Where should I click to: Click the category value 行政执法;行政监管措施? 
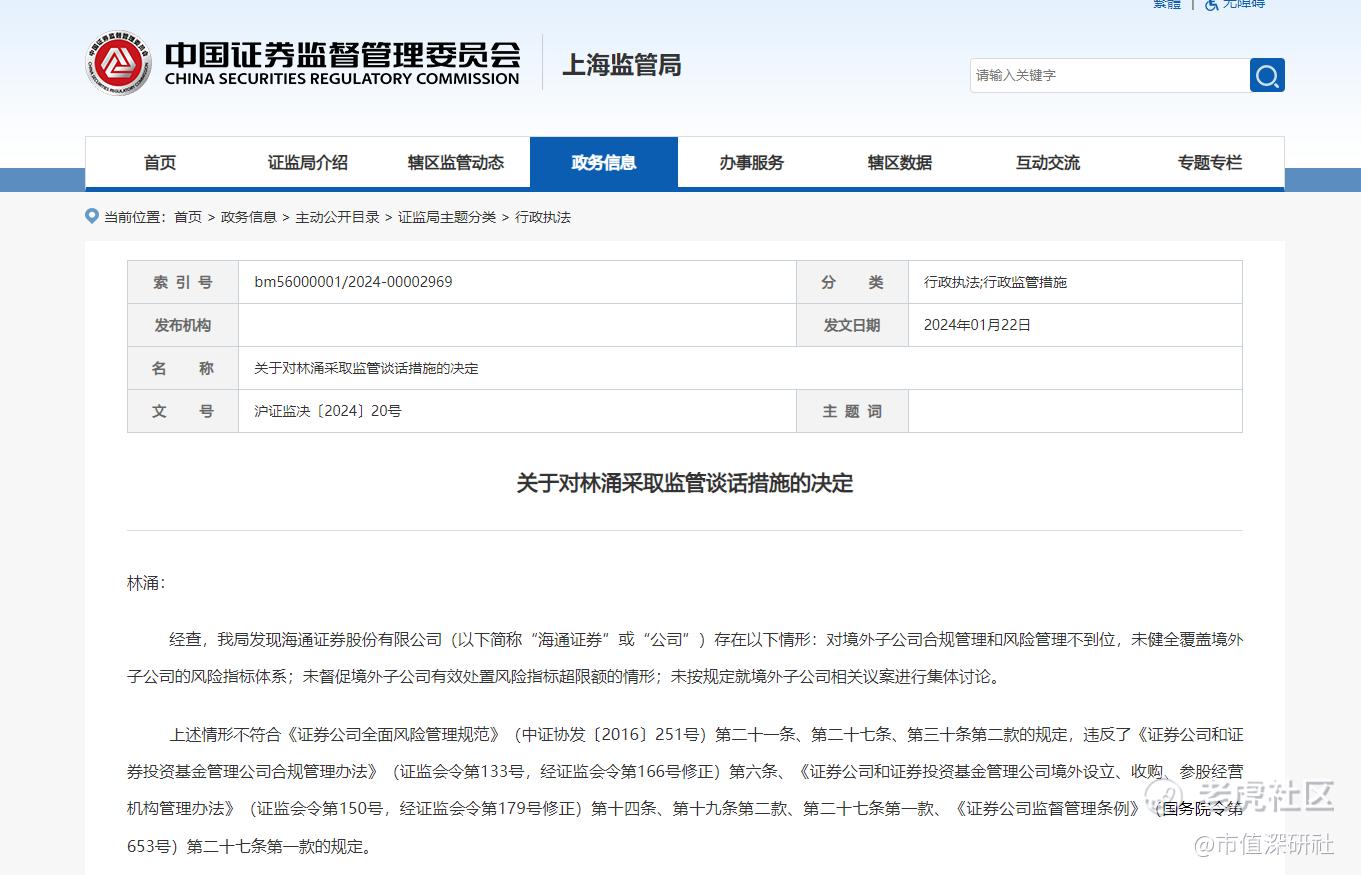[995, 282]
